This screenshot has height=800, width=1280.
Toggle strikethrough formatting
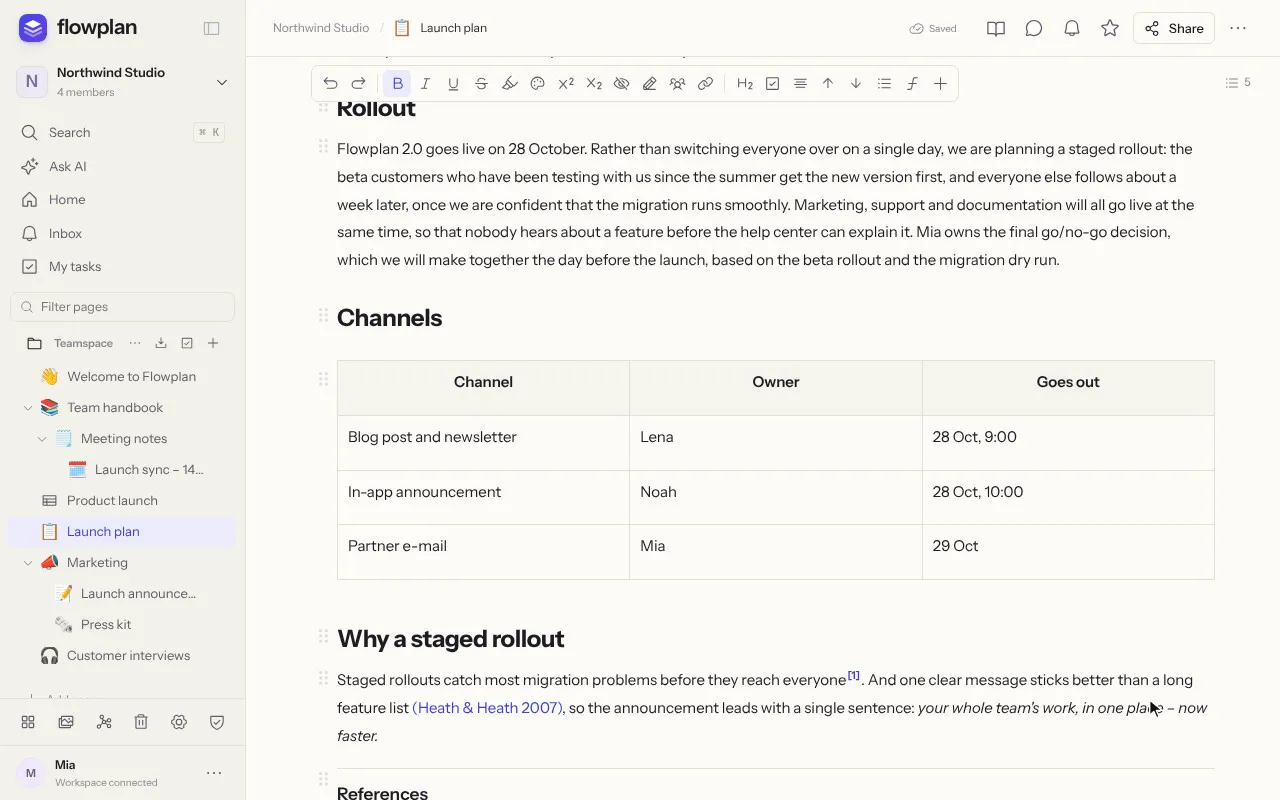481,84
